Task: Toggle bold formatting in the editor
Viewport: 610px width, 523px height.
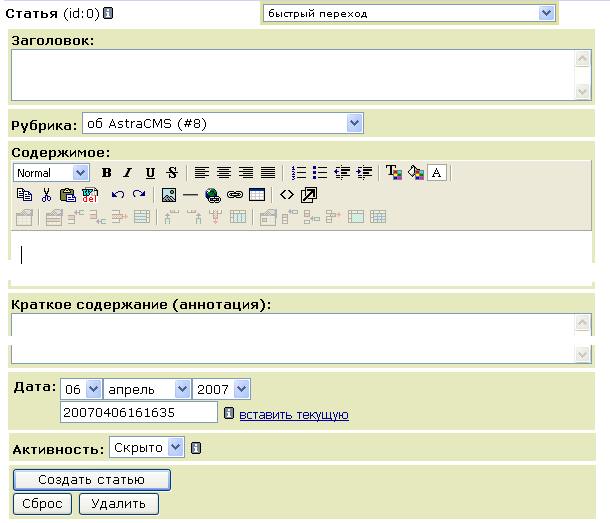Action: pos(106,173)
